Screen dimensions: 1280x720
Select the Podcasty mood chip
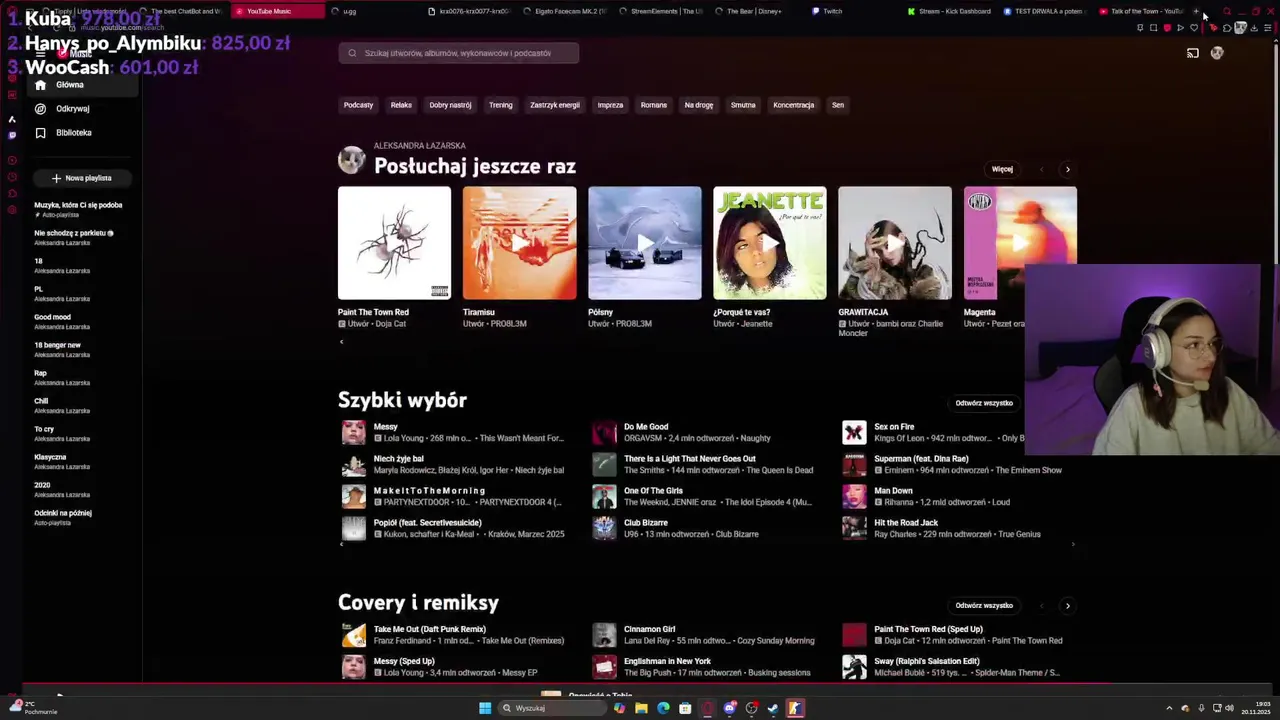[x=358, y=105]
